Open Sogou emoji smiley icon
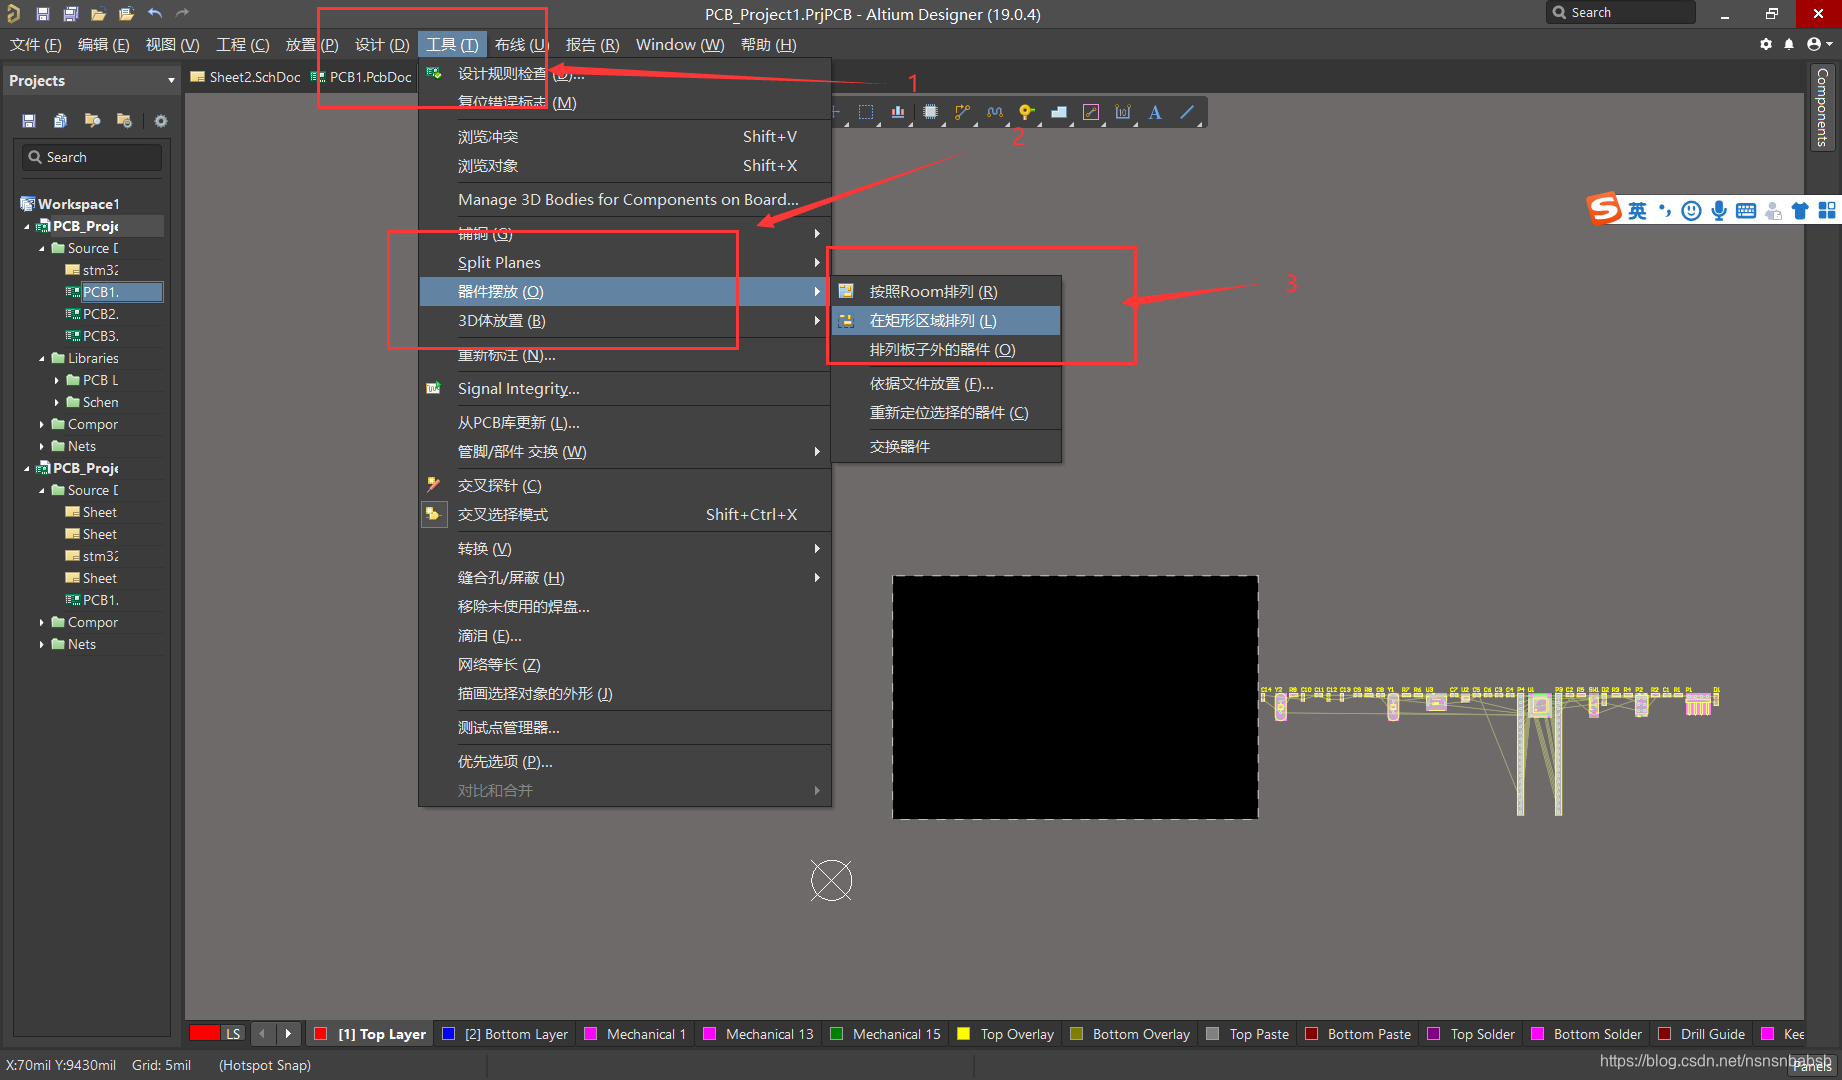 click(x=1691, y=210)
